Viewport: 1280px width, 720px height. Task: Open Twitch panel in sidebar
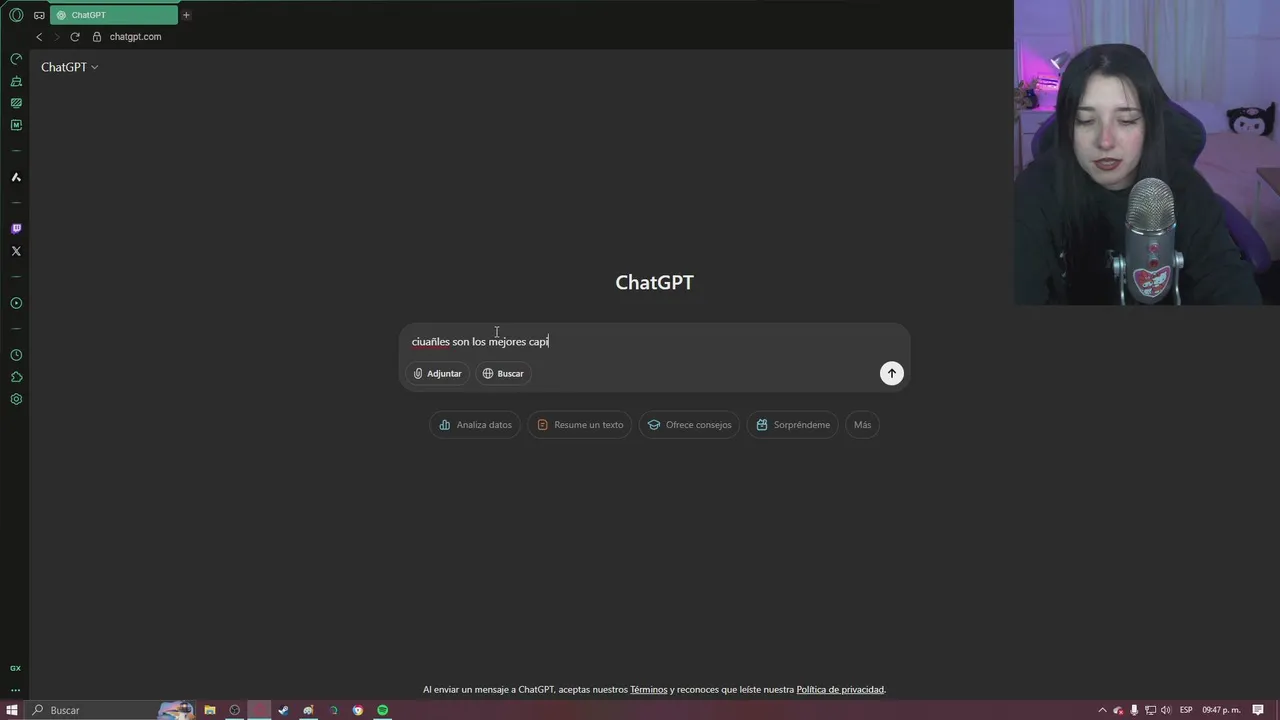[x=16, y=229]
